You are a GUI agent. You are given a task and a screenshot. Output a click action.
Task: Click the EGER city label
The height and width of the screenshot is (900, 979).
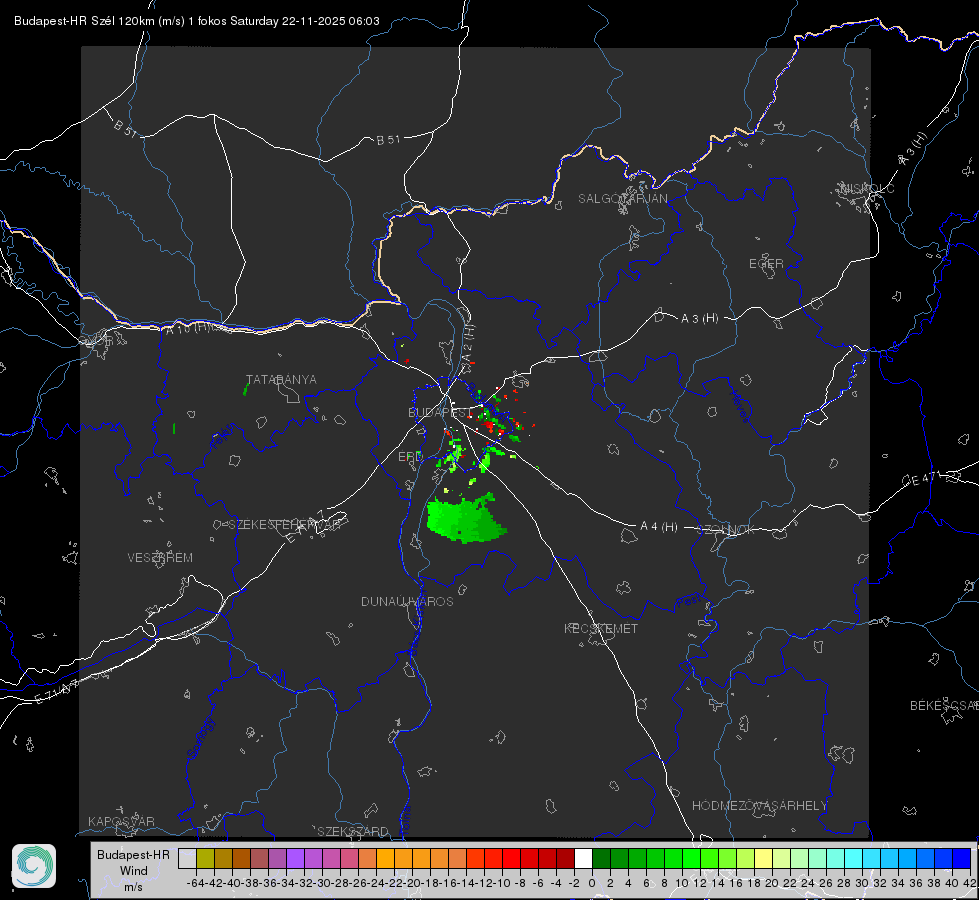(766, 264)
